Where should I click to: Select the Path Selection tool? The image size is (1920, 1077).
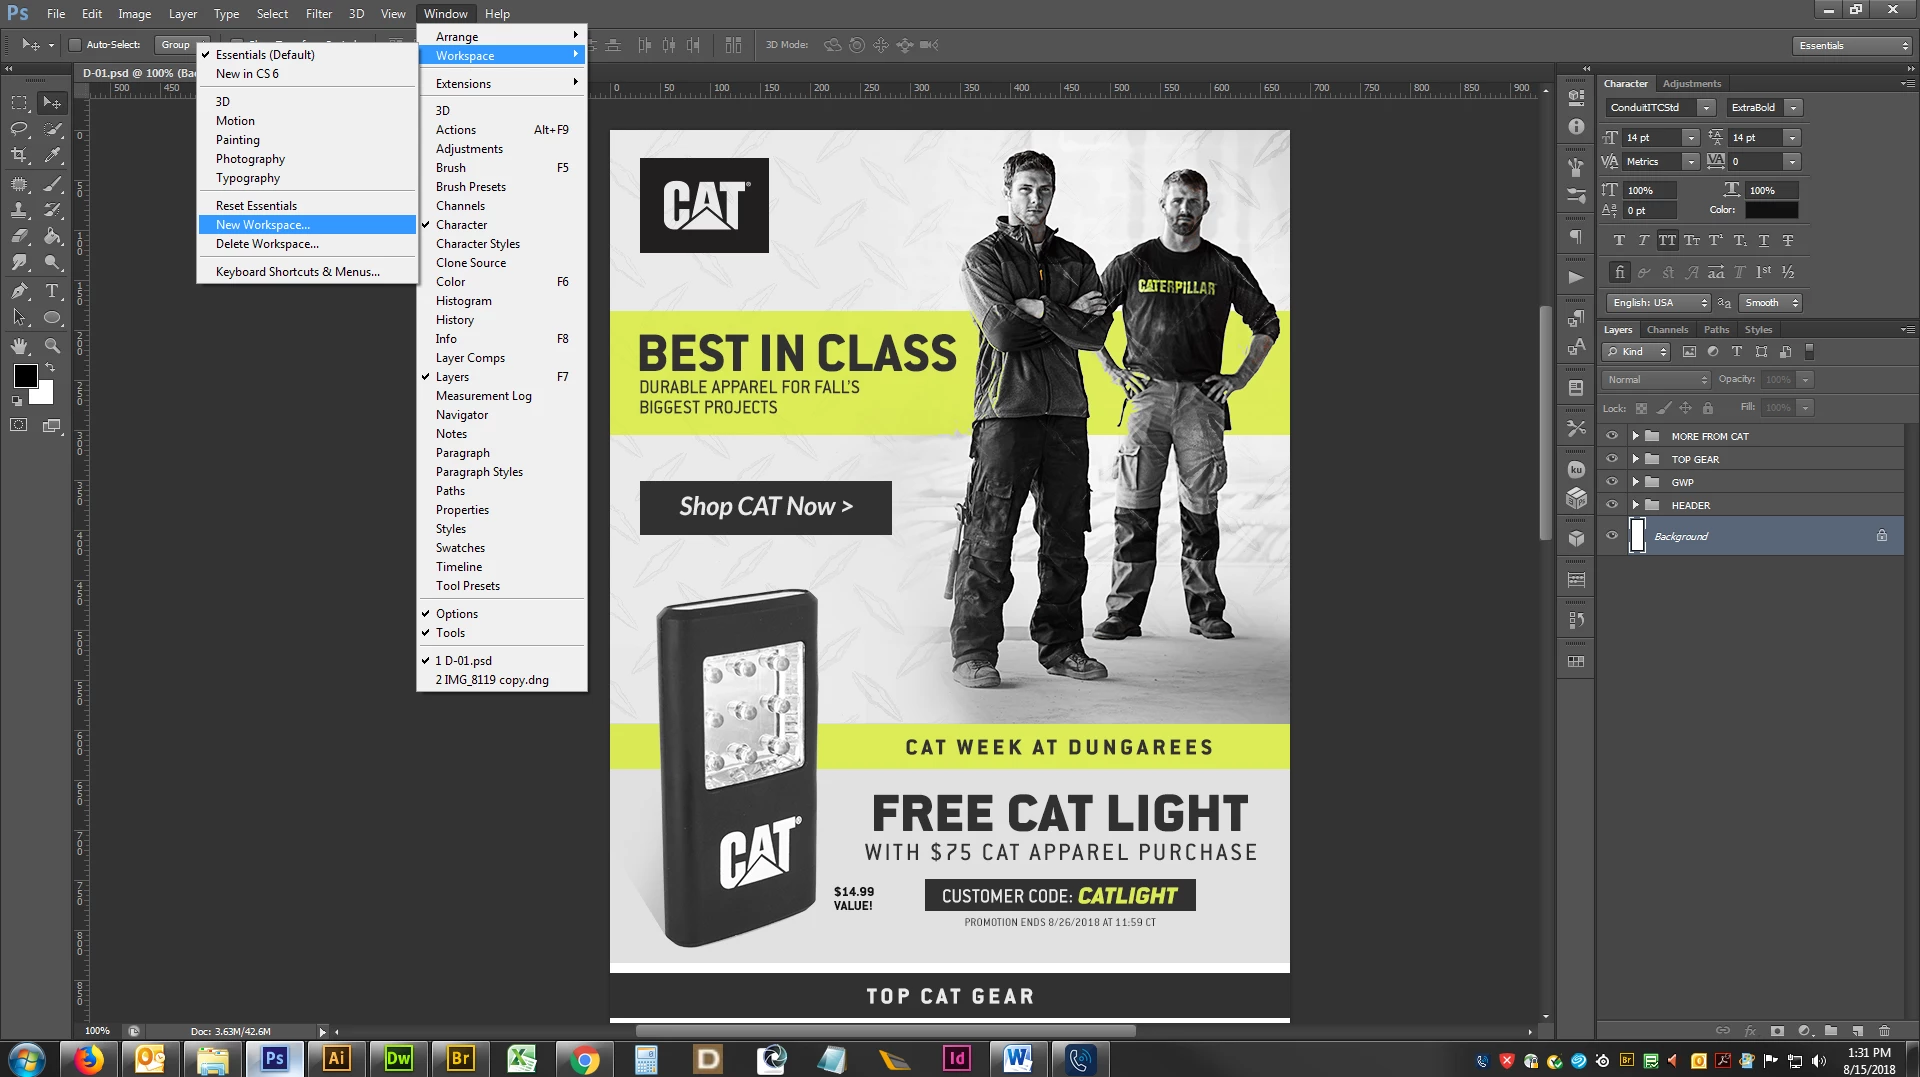pyautogui.click(x=19, y=317)
